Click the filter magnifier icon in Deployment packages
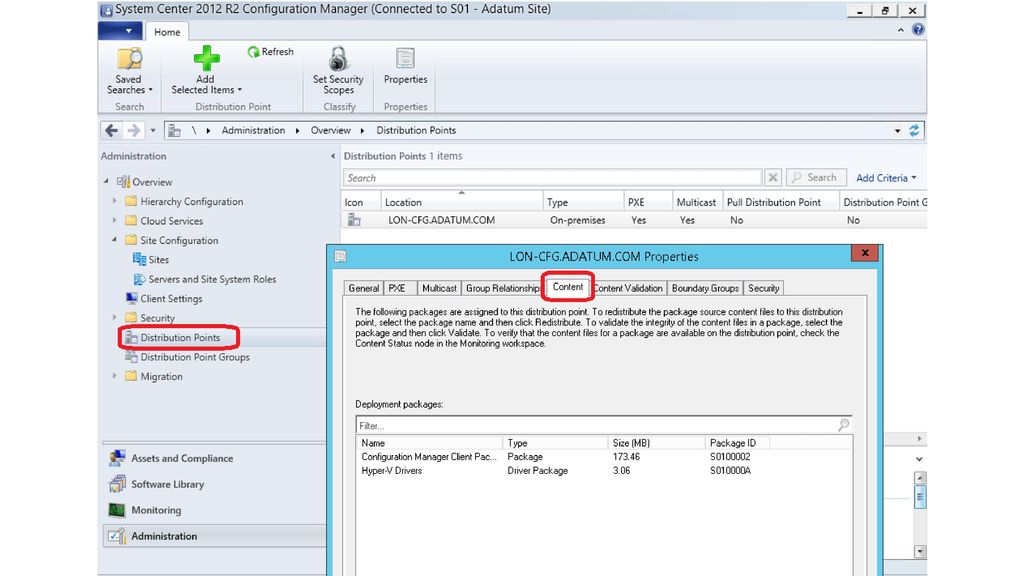Screen dimensions: 1024x576 [x=843, y=425]
